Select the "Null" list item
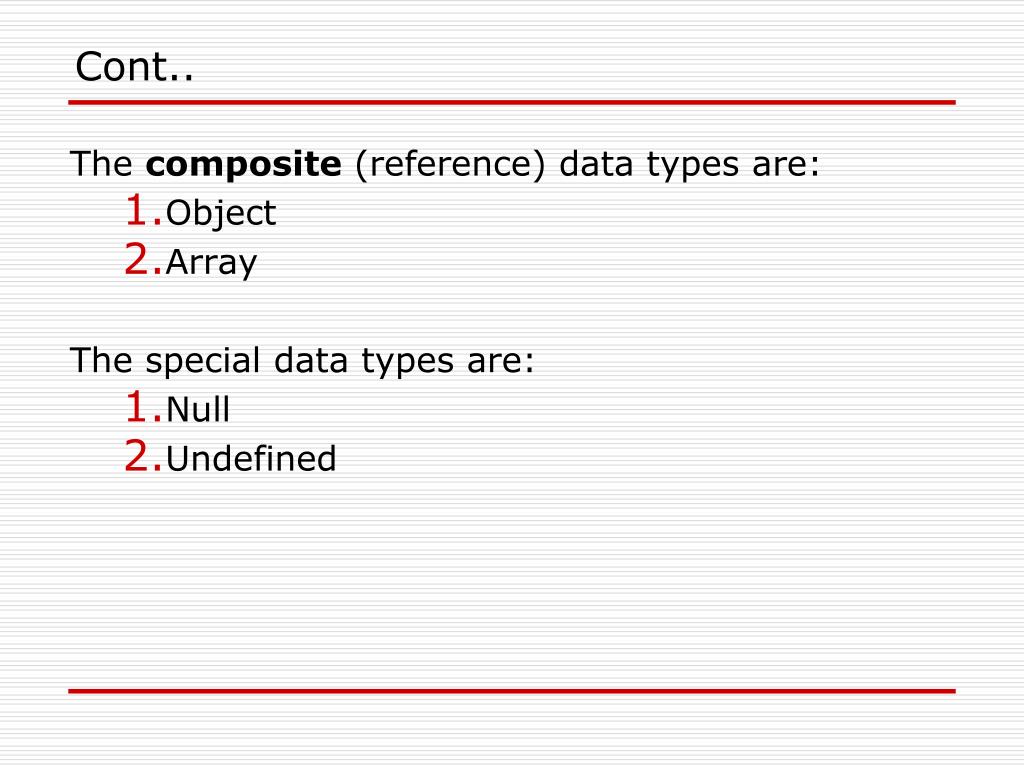 click(198, 409)
